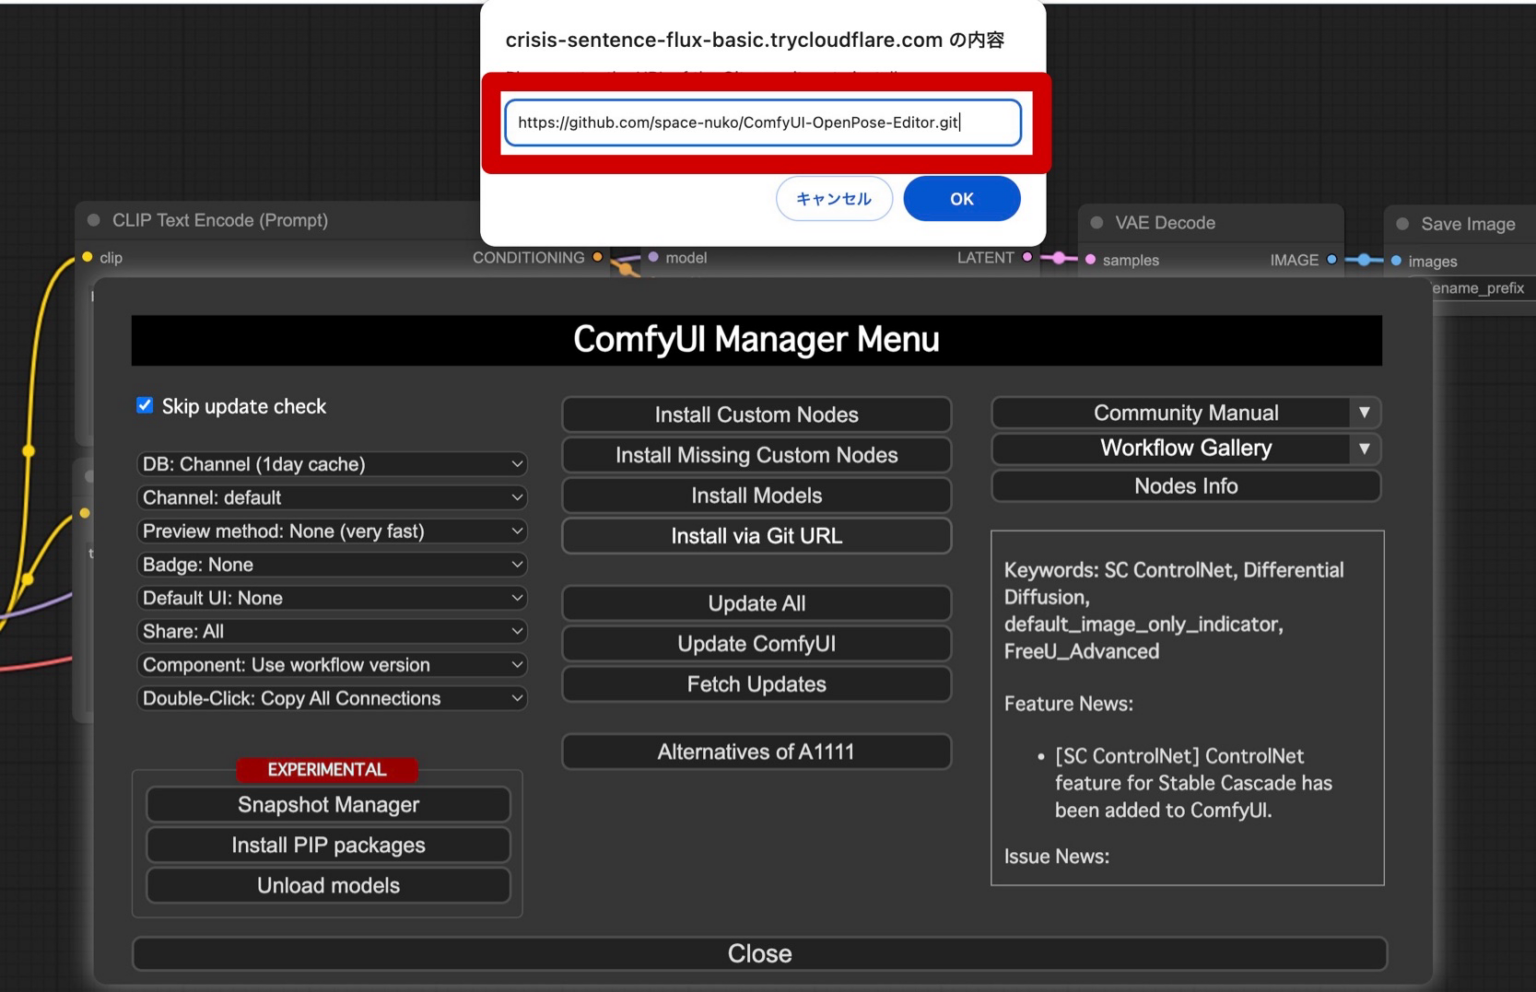1536x992 pixels.
Task: Click the IMAGE output connector on VAE Decode
Action: 1331,259
